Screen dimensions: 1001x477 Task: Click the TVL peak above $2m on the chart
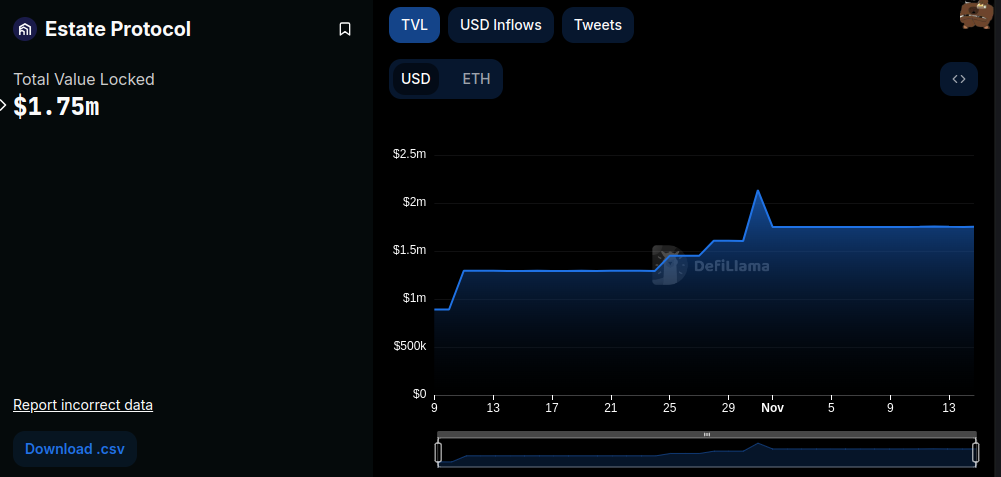(758, 191)
